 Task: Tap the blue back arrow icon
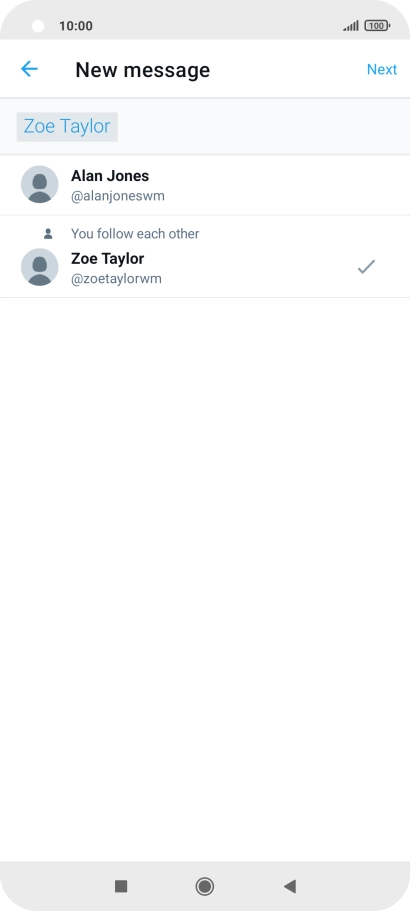click(29, 69)
